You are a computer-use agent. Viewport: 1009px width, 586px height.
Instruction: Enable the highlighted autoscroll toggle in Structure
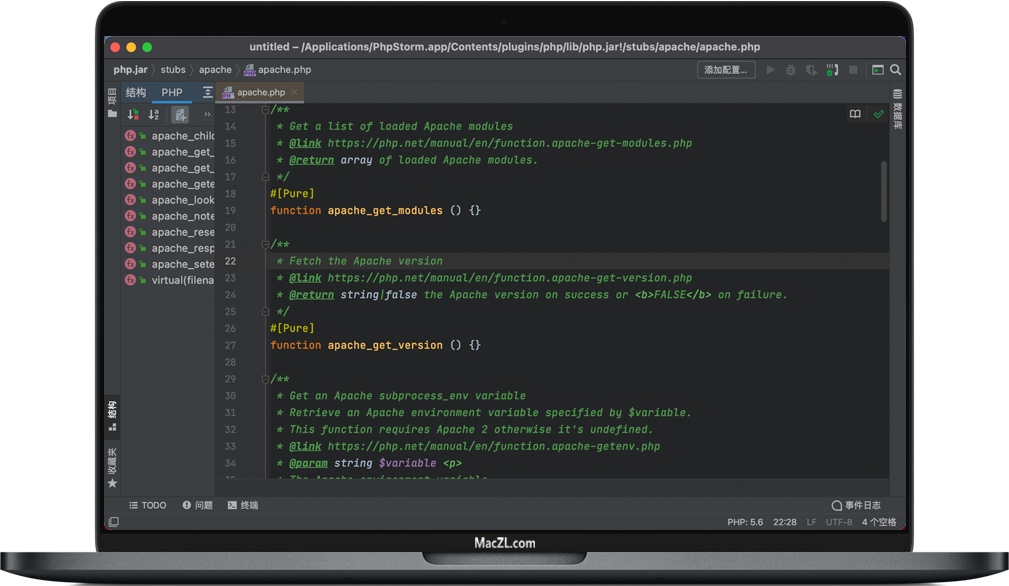tap(180, 115)
